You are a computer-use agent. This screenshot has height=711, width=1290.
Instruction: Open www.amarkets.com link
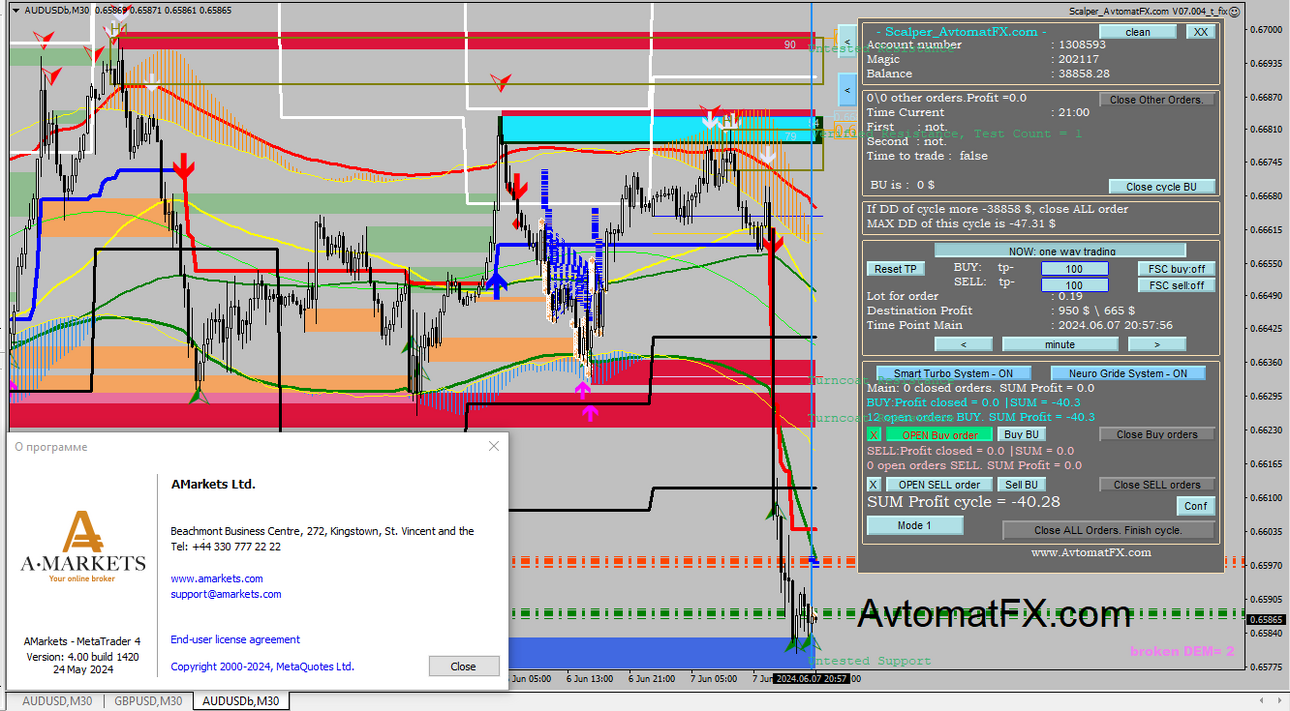tap(217, 579)
